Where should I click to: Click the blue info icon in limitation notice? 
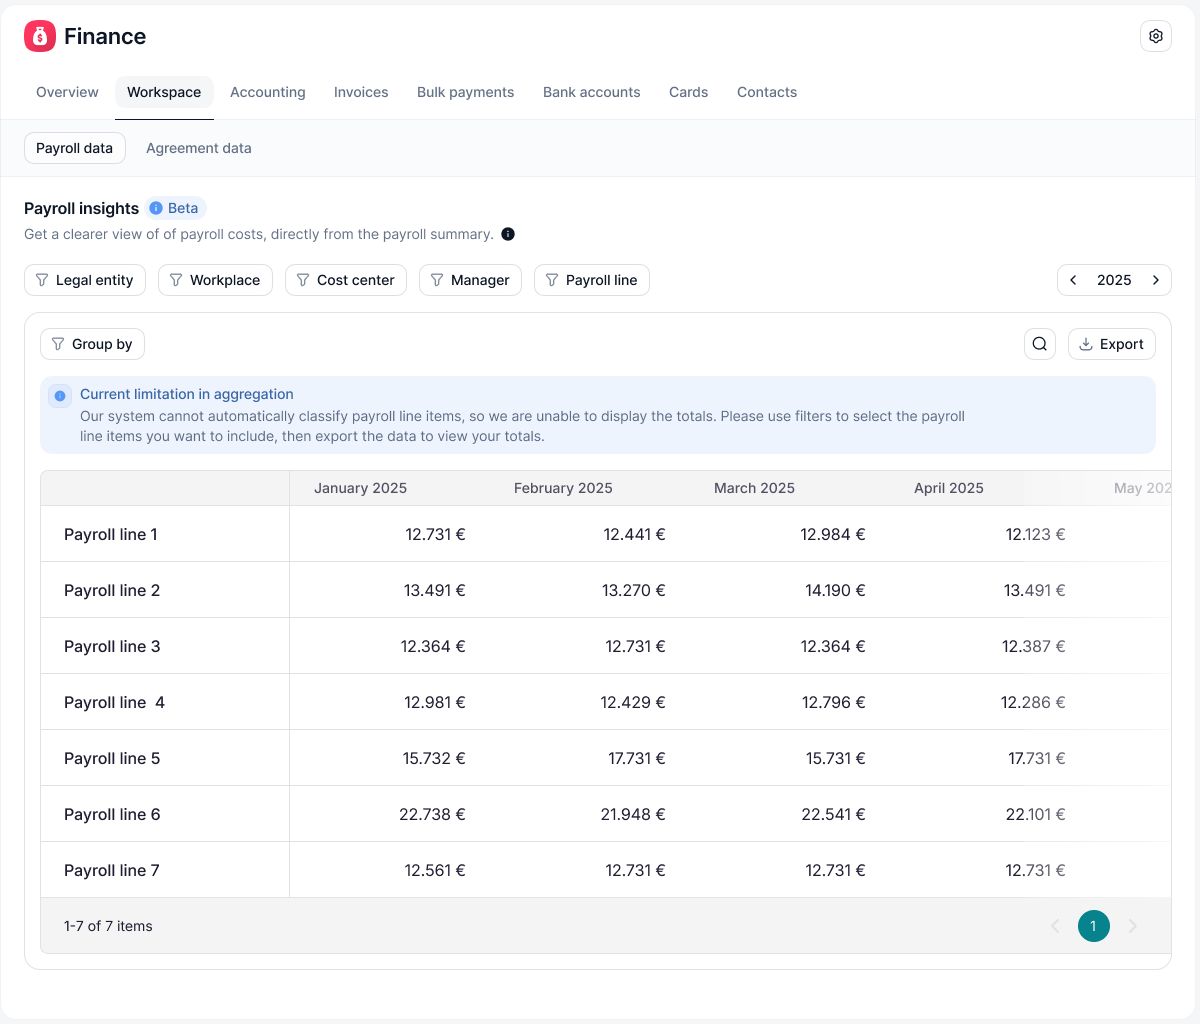pyautogui.click(x=59, y=396)
